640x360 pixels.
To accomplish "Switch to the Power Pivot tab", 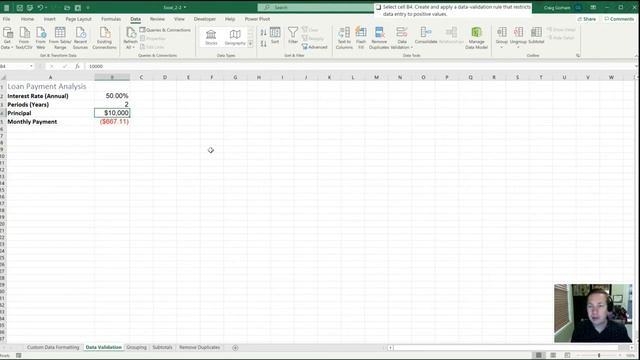I will click(x=257, y=19).
